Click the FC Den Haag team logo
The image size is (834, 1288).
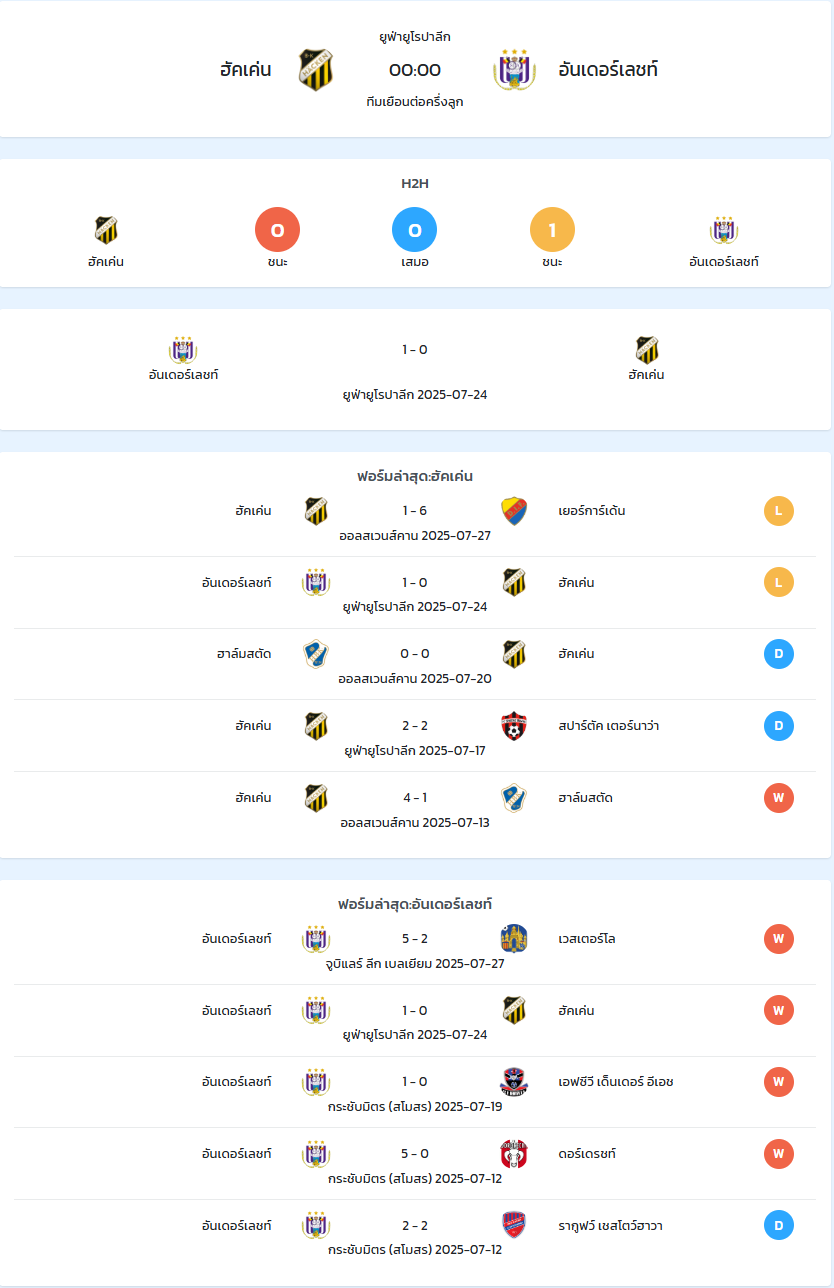click(514, 1082)
